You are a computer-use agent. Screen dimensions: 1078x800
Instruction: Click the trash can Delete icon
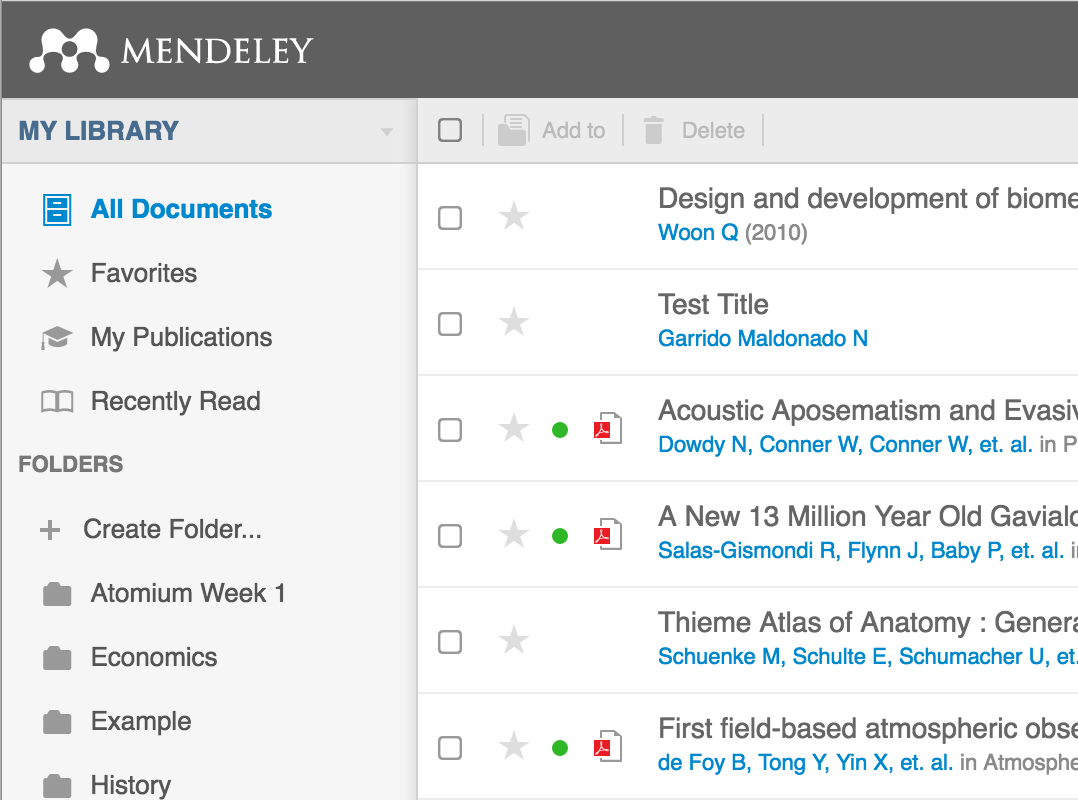653,130
